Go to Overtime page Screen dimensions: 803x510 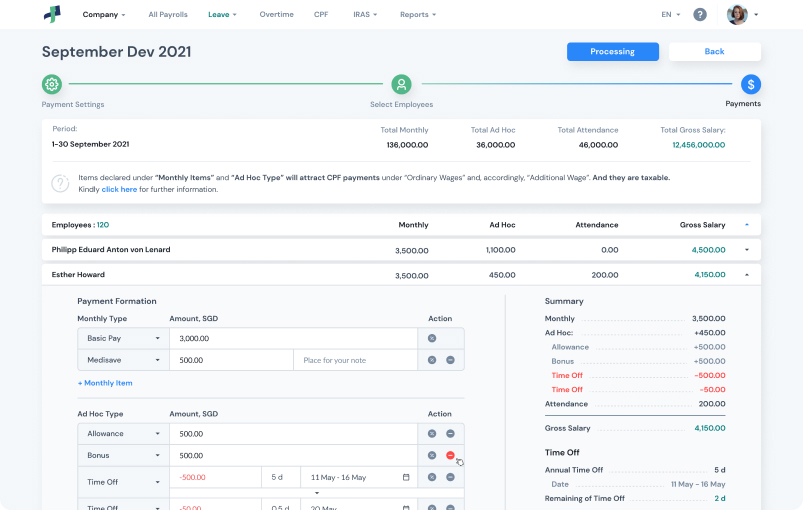pos(277,14)
